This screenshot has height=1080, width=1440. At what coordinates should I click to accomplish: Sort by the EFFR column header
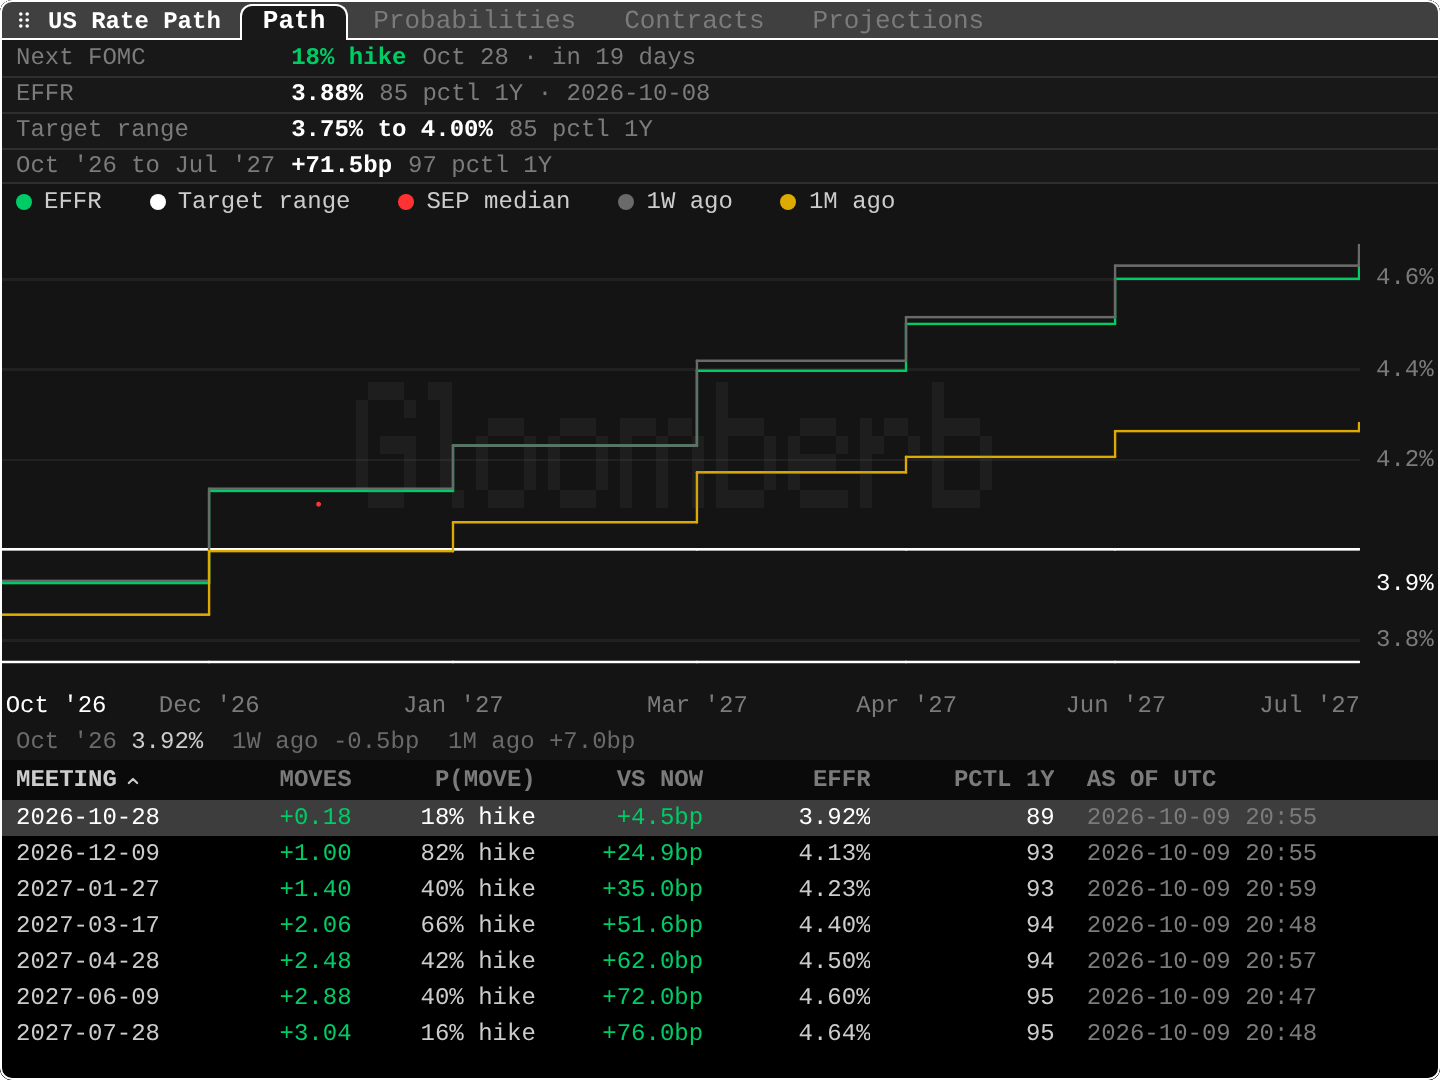pyautogui.click(x=841, y=779)
